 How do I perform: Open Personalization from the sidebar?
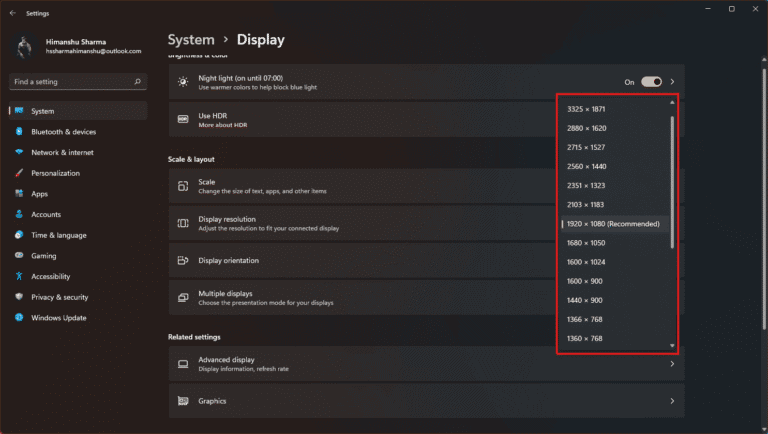click(x=55, y=173)
